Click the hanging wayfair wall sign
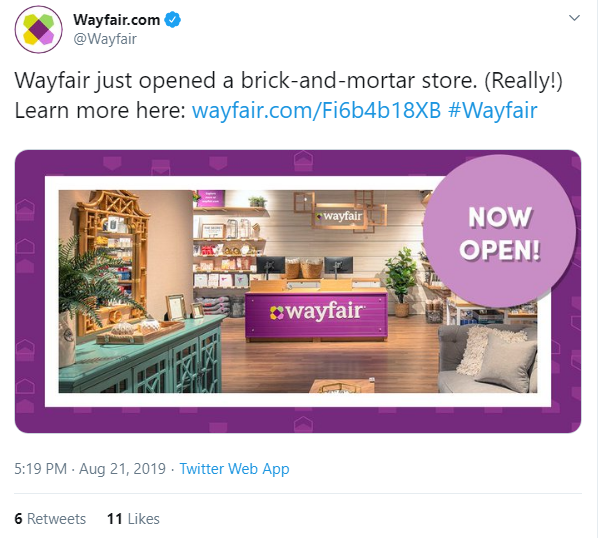 (x=340, y=216)
